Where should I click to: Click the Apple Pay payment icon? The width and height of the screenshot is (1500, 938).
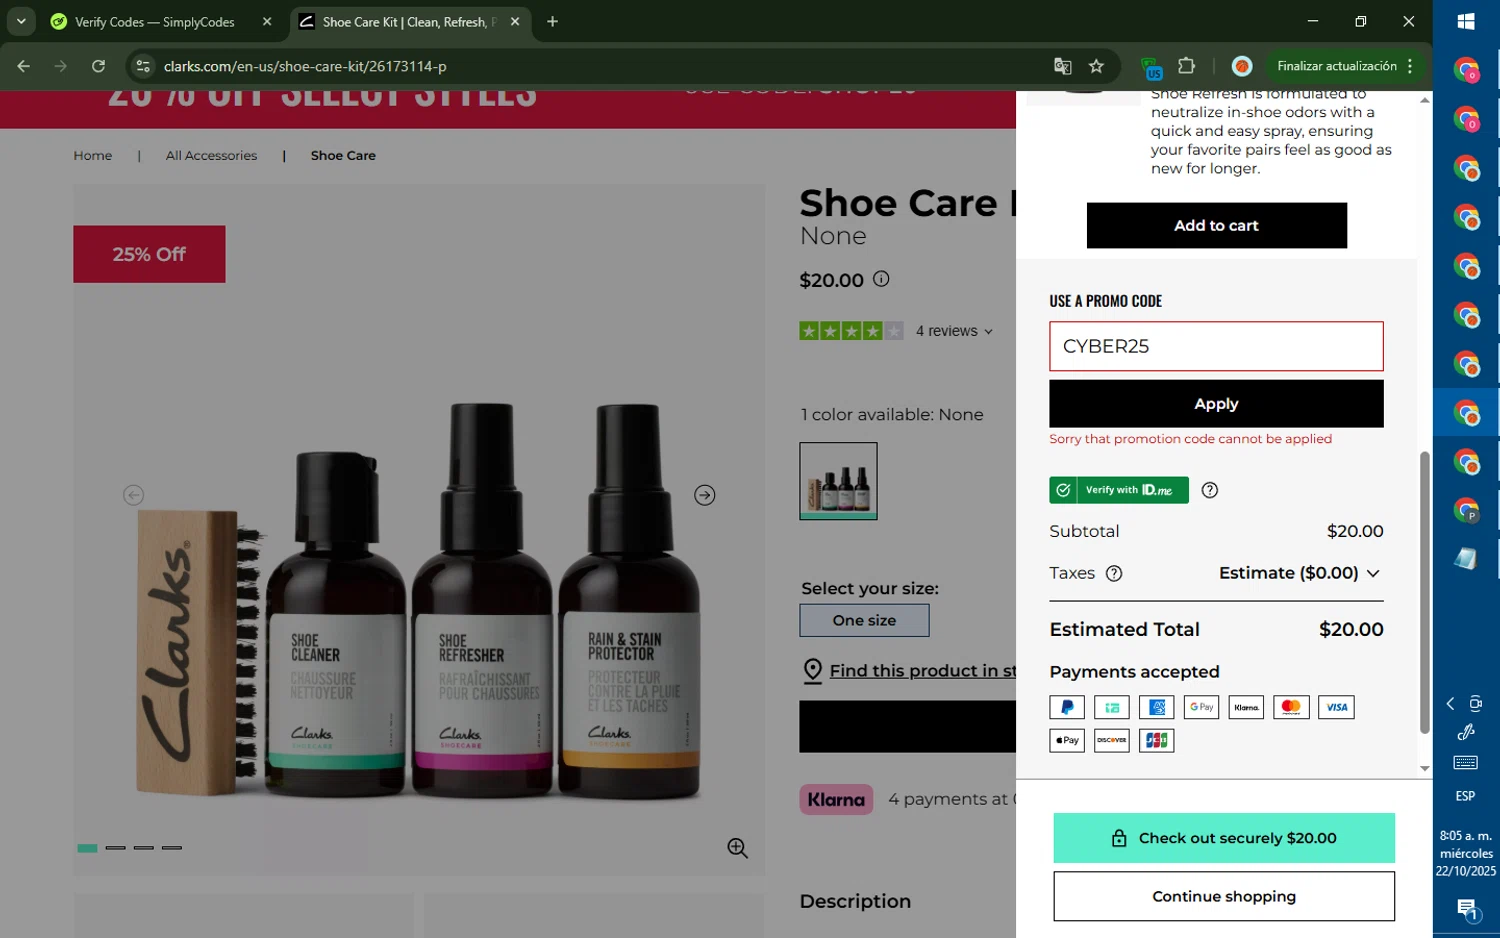(1067, 740)
